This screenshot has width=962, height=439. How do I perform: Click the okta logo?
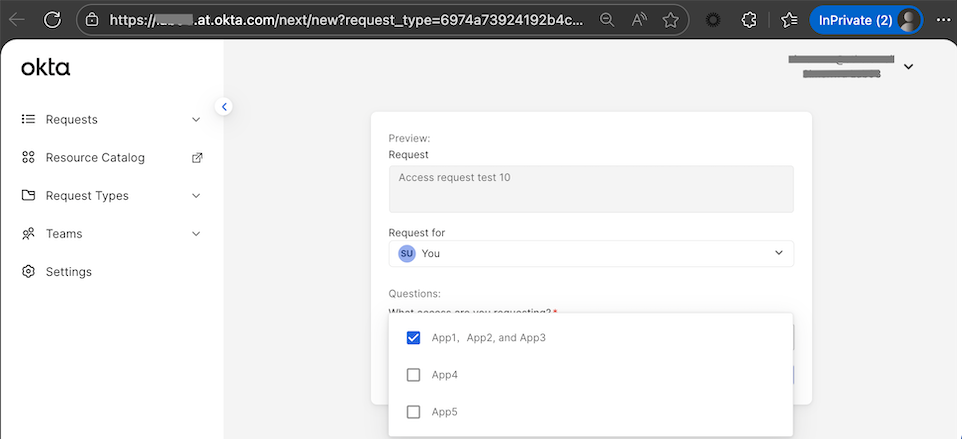[x=45, y=67]
